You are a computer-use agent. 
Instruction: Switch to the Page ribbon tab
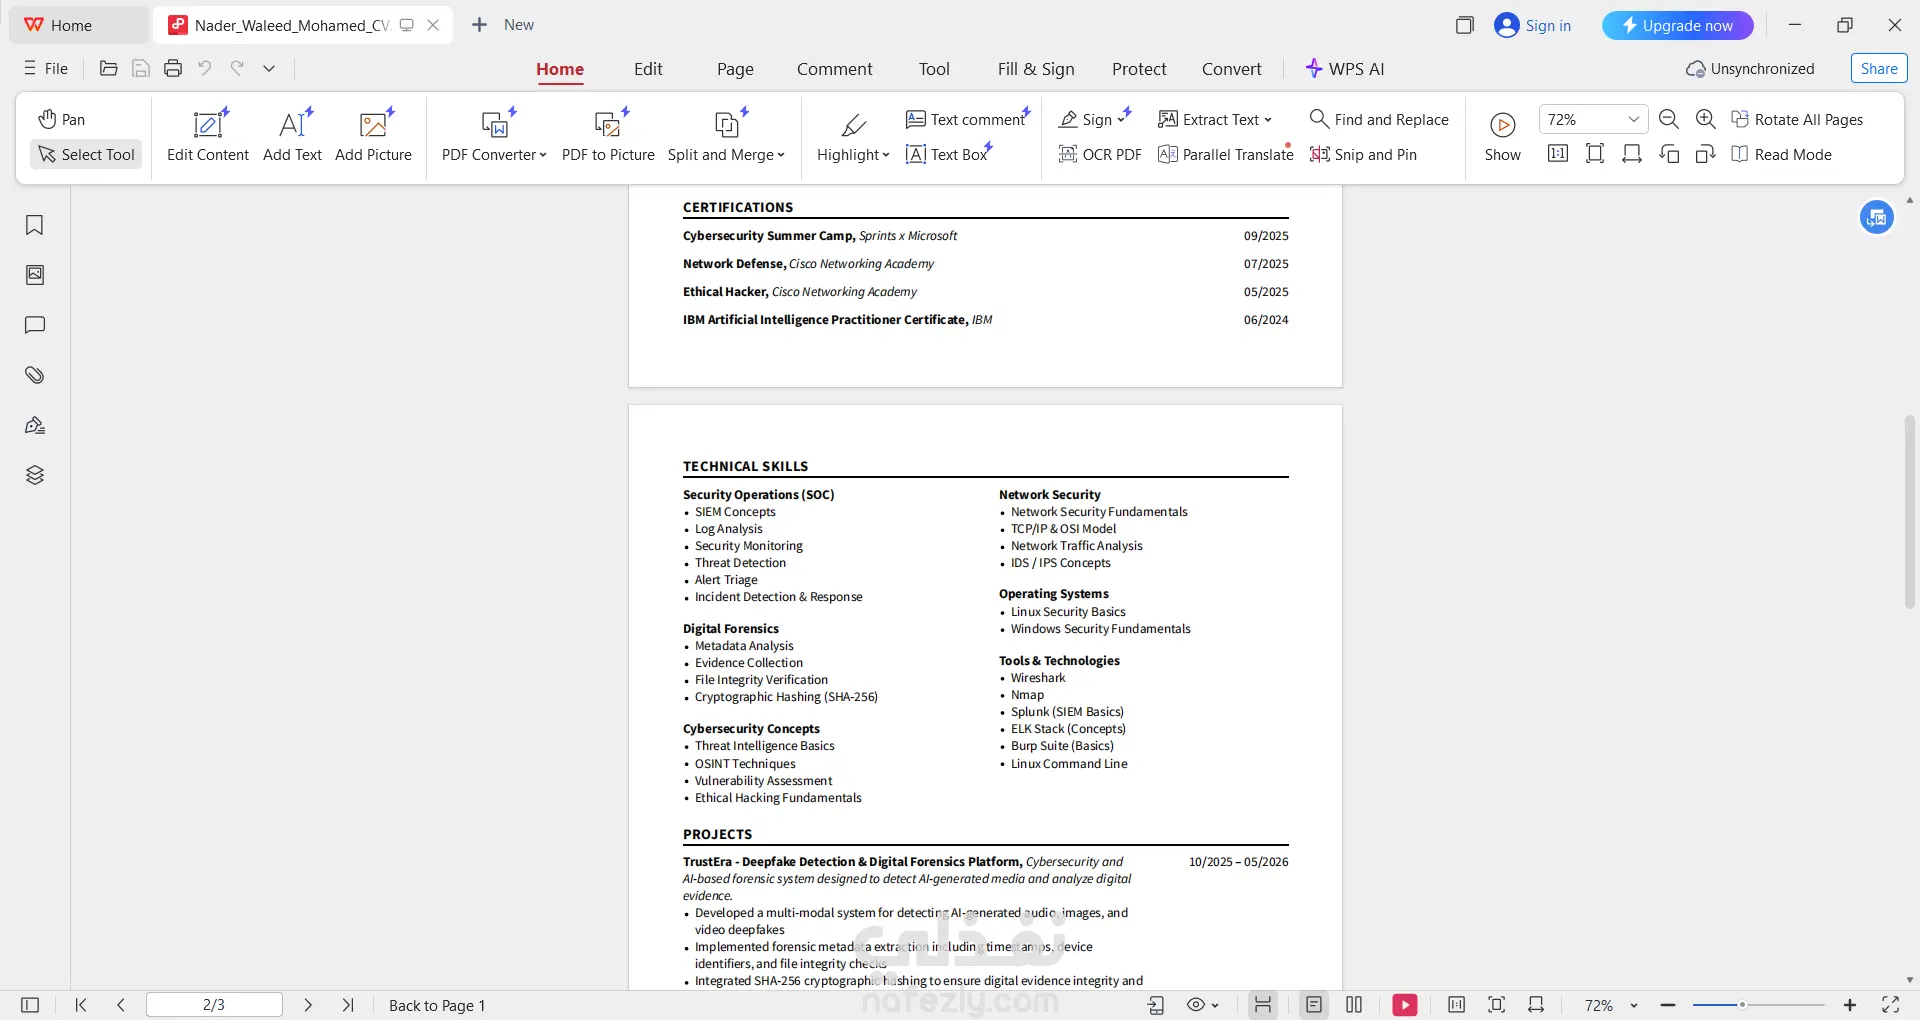(735, 69)
